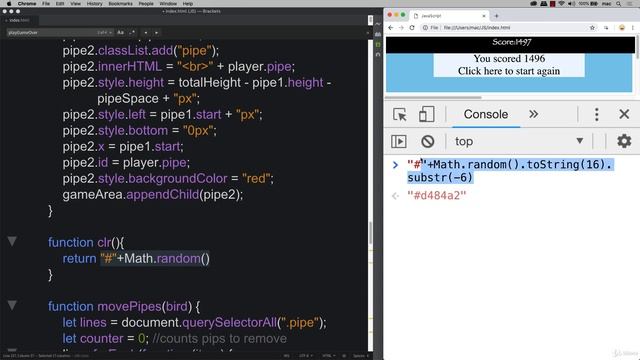640x360 pixels.
Task: Open the Bookmarks menu
Action: [120, 4]
